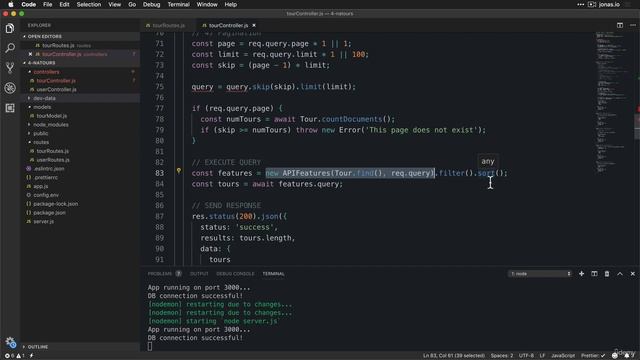
Task: Open the Apple menu
Action: point(11,4)
